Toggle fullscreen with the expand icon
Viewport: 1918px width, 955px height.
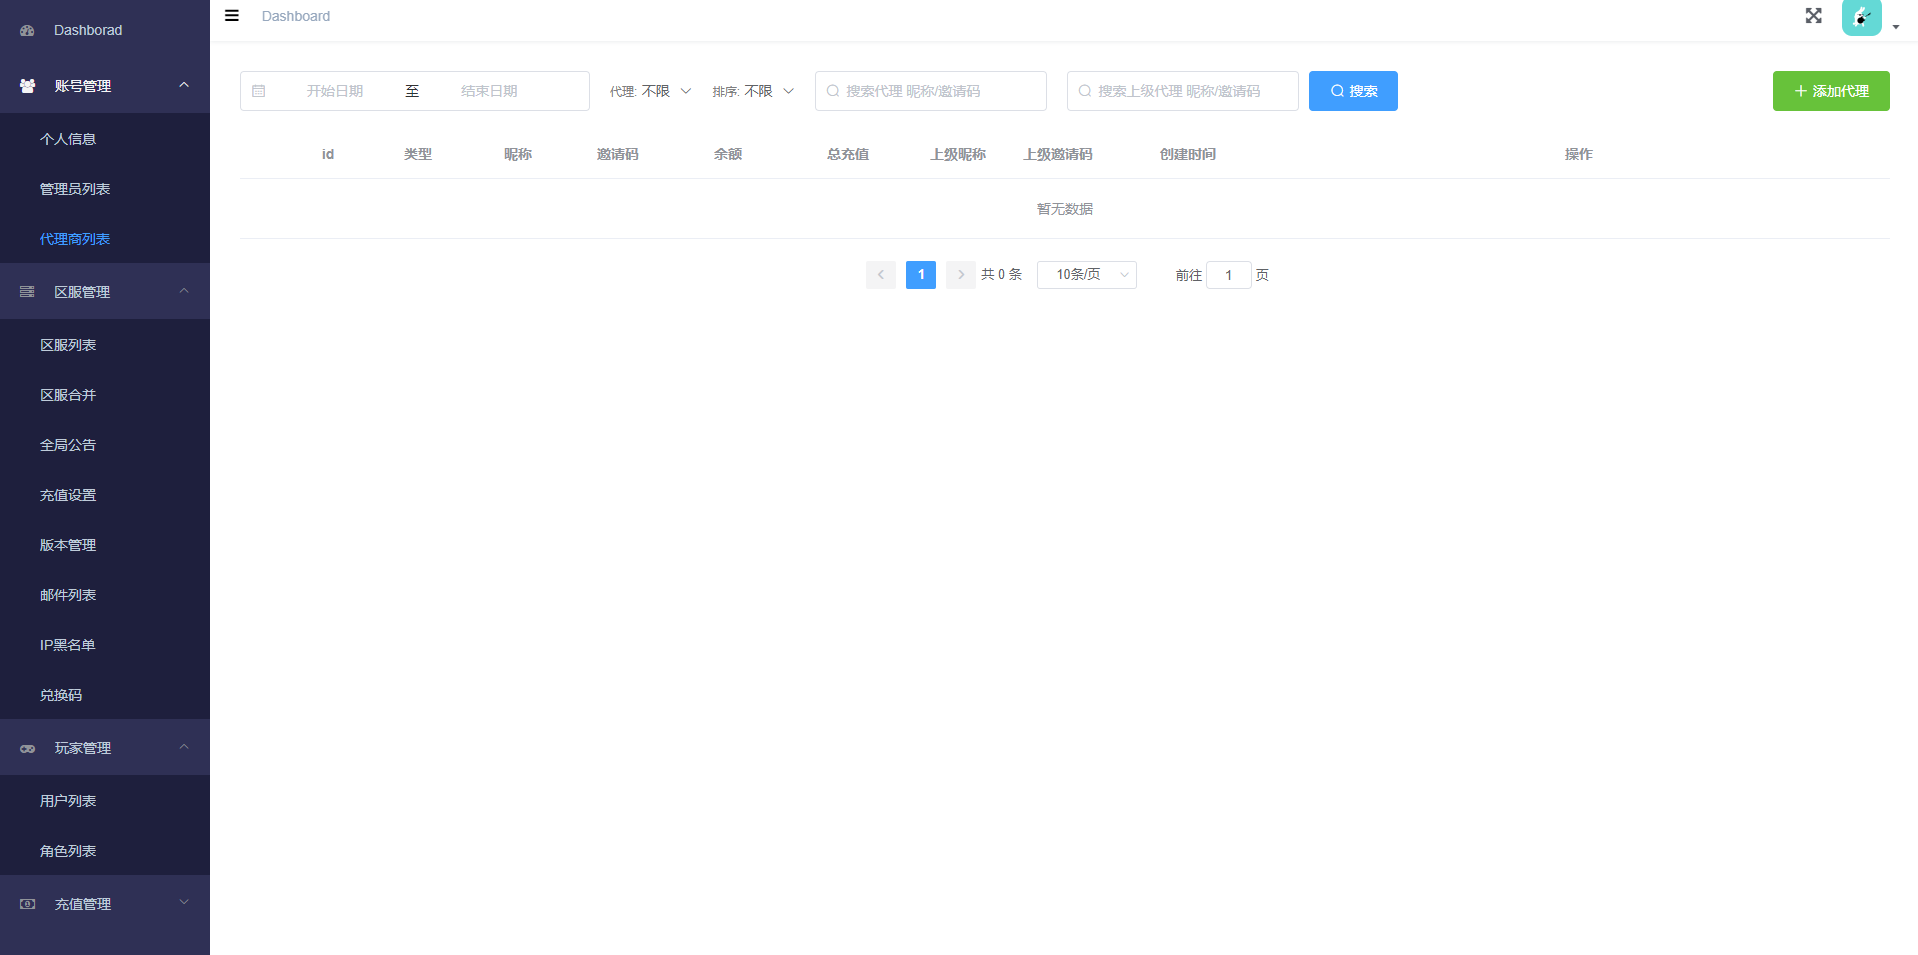point(1813,16)
